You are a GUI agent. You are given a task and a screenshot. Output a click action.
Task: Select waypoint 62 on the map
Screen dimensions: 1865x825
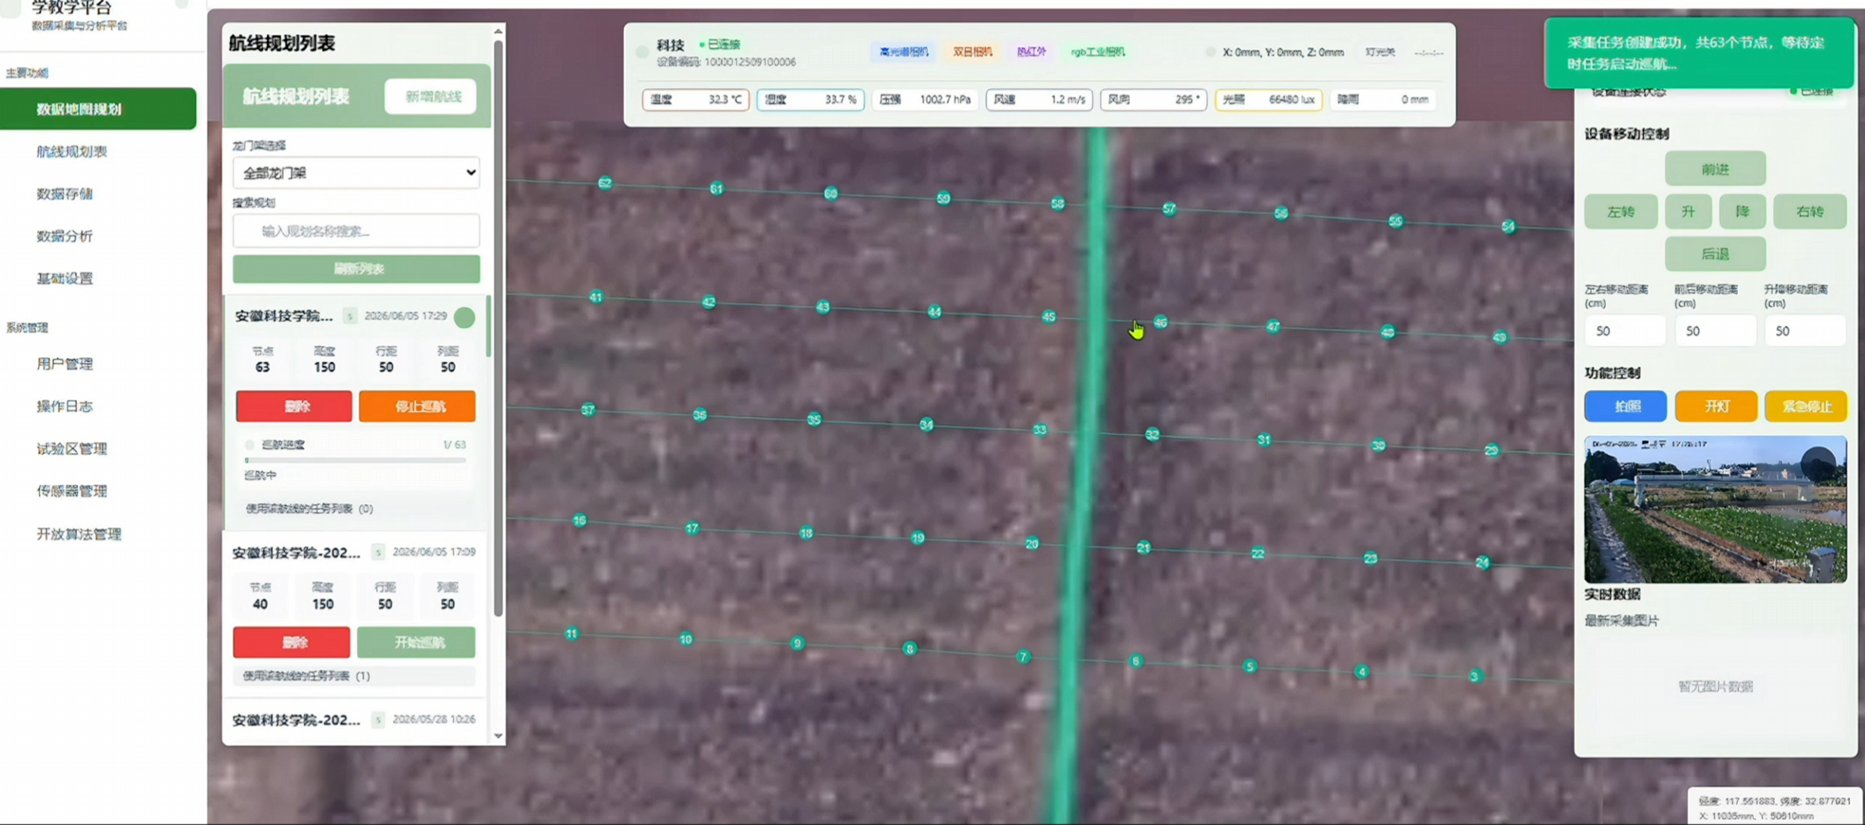(604, 183)
